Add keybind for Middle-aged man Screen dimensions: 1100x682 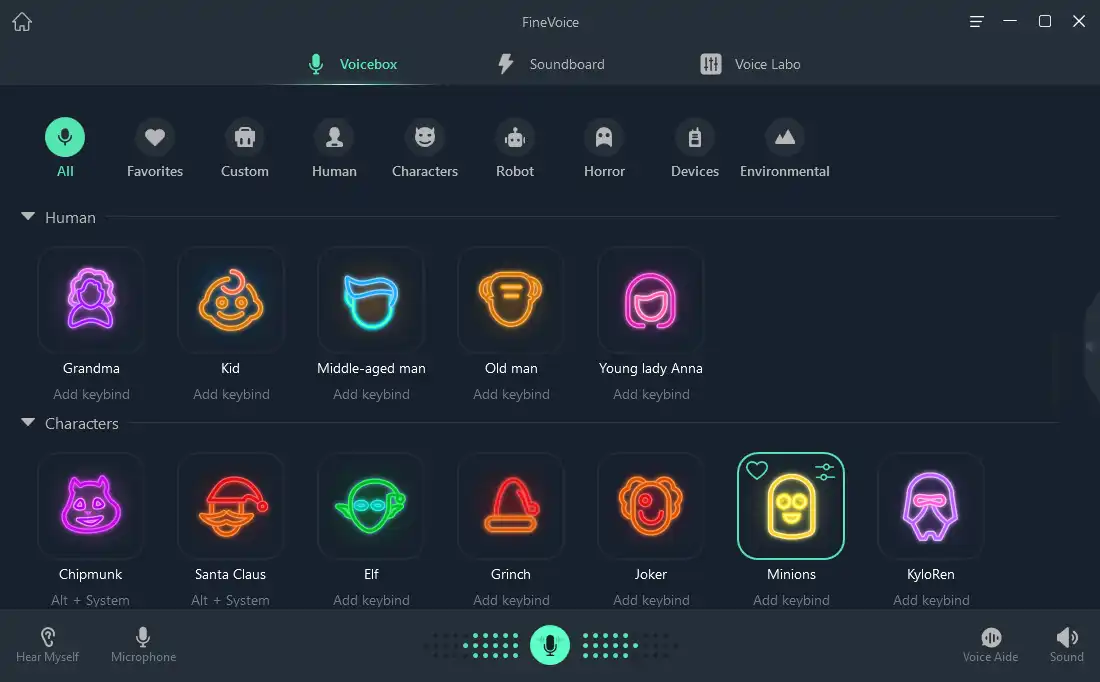coord(371,394)
